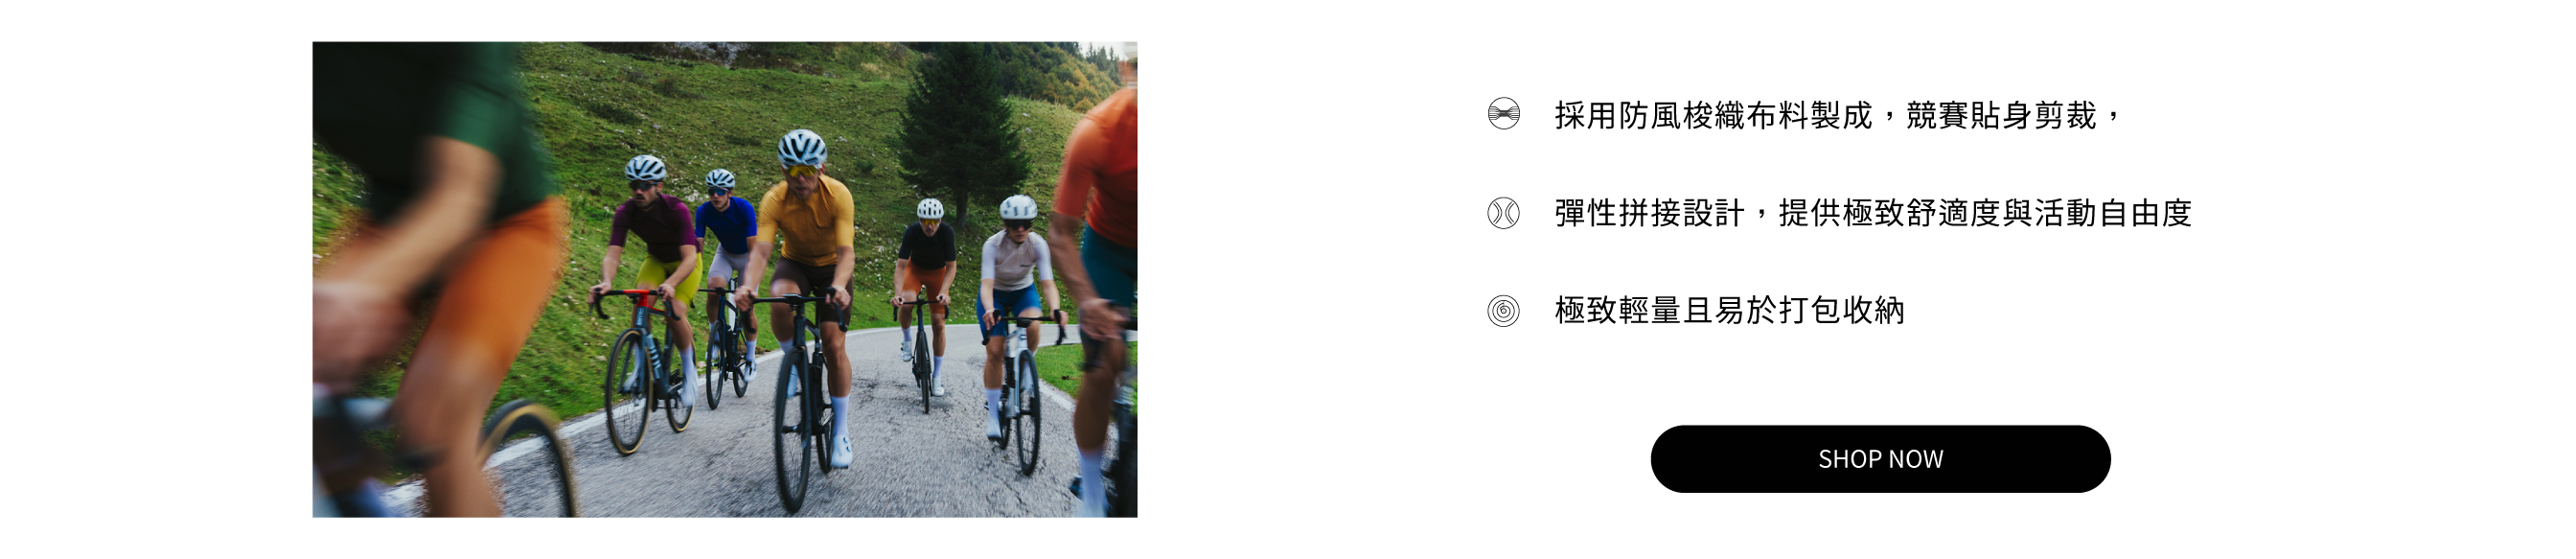Select the text 彈性拼接設計，提供極致舒適度與活動自由度
The height and width of the screenshot is (559, 2576).
coord(1873,213)
